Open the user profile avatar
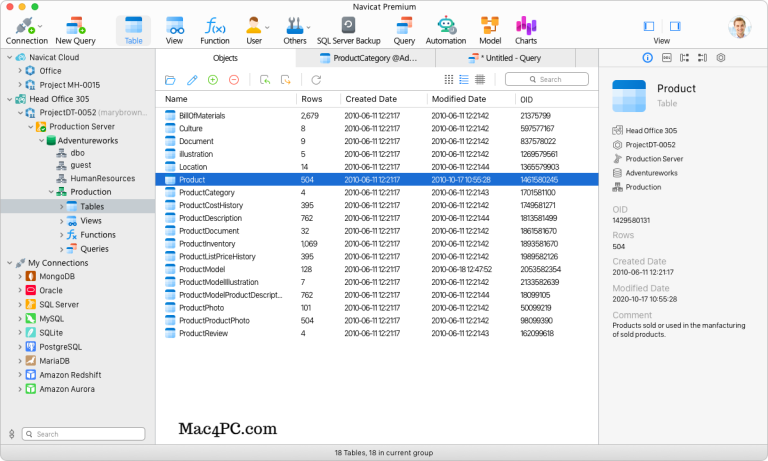 (740, 27)
